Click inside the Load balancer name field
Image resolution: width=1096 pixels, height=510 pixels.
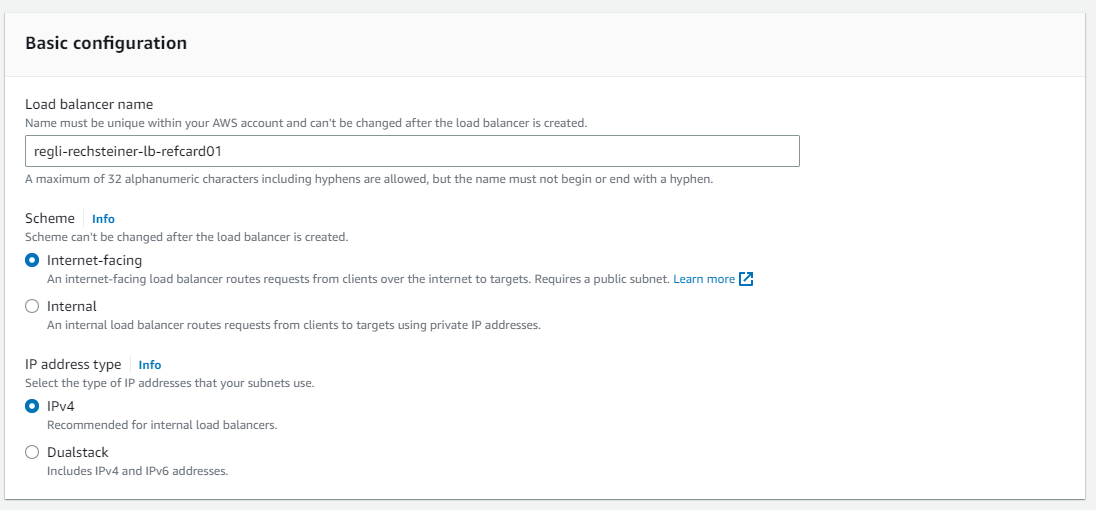[x=412, y=151]
